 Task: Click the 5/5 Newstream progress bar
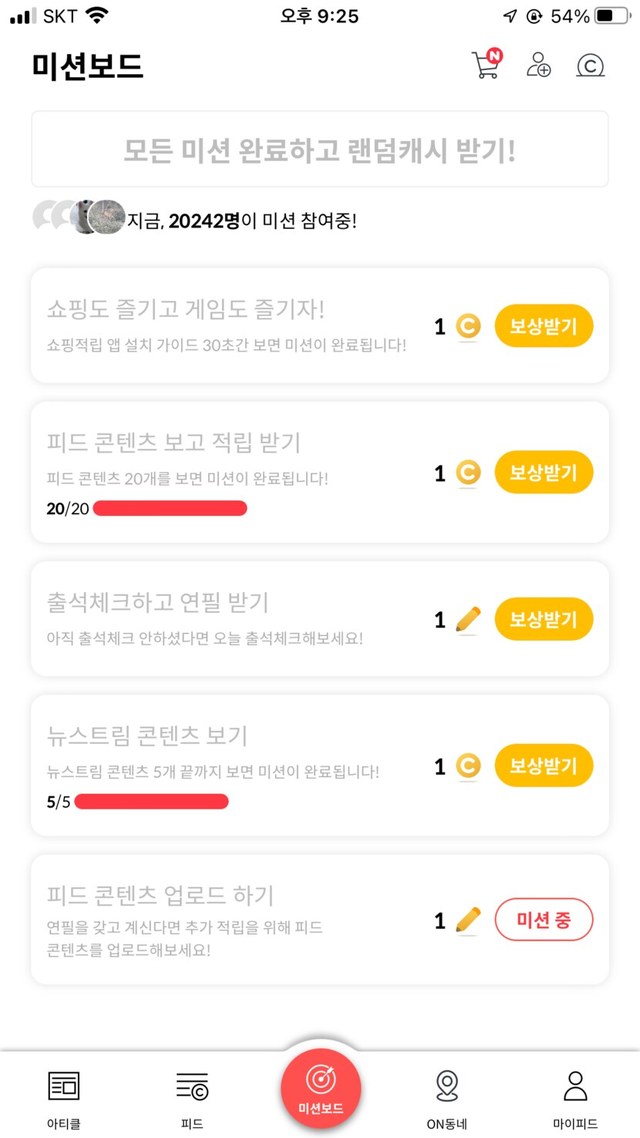(x=151, y=801)
